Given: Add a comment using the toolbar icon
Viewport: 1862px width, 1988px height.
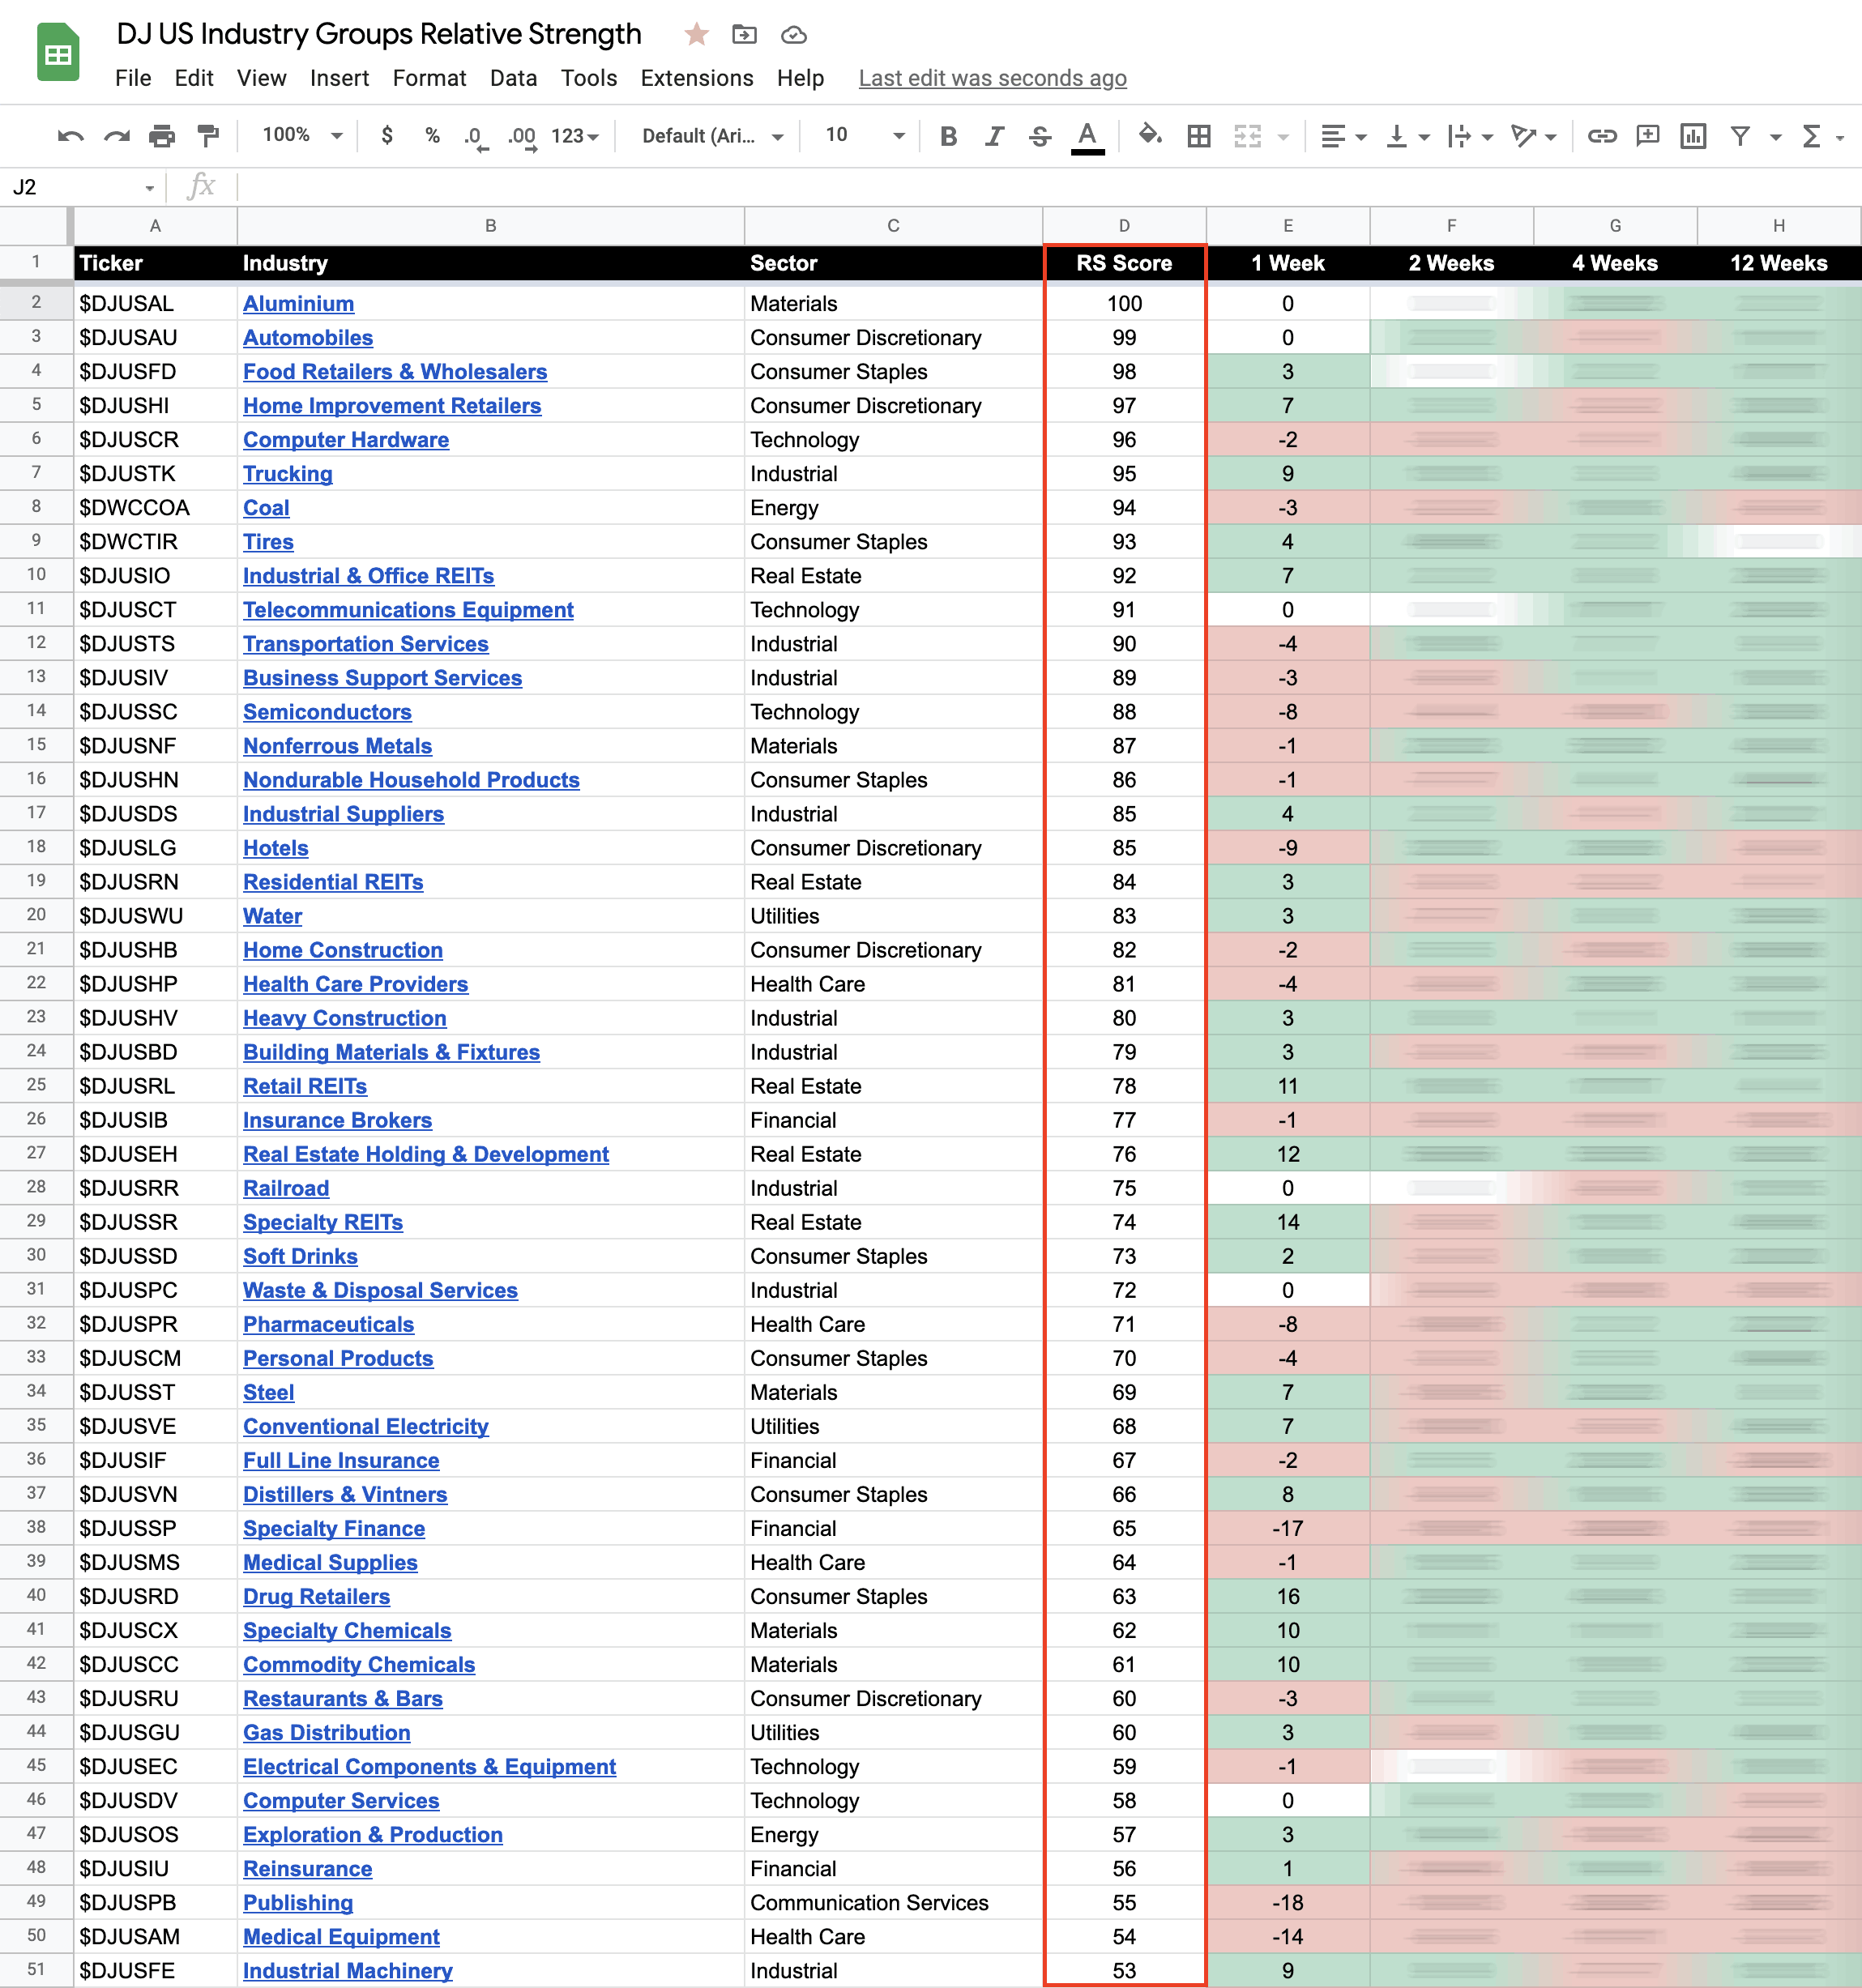Looking at the screenshot, I should coord(1647,136).
